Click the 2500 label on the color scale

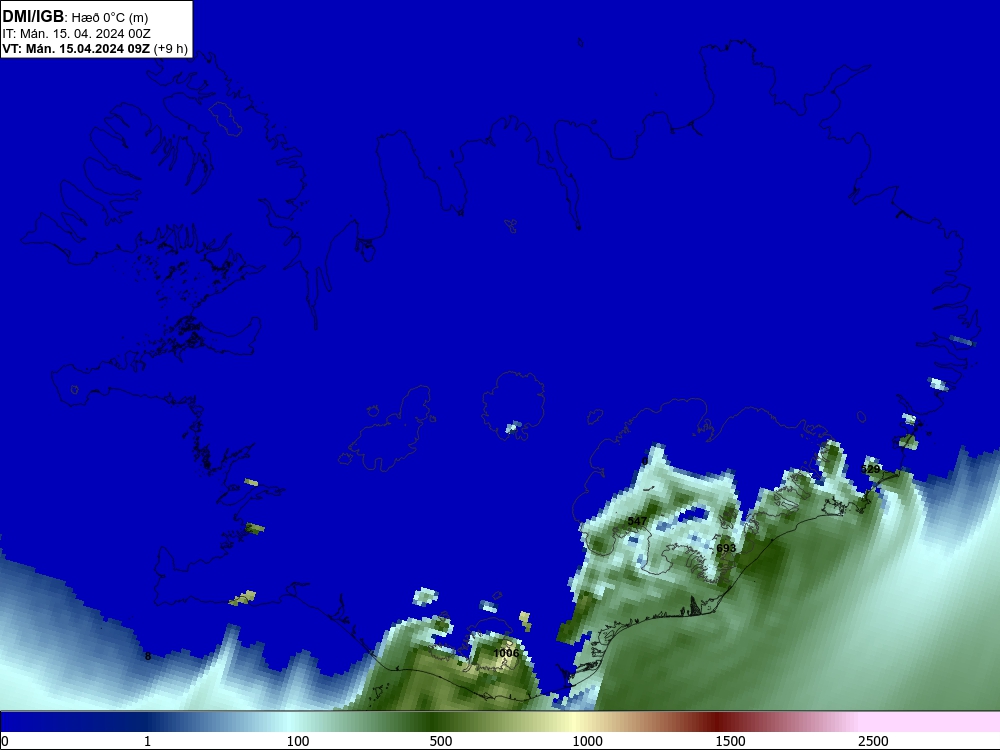pos(873,741)
